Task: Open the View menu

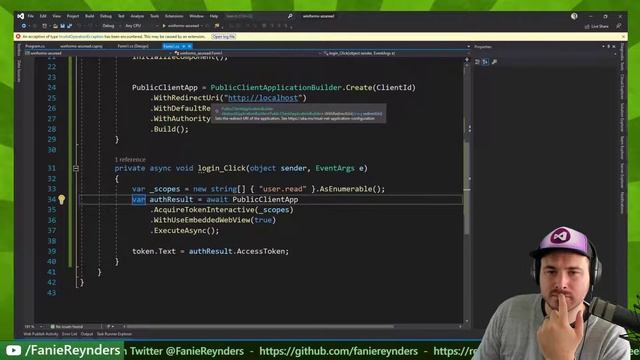Action: click(56, 16)
